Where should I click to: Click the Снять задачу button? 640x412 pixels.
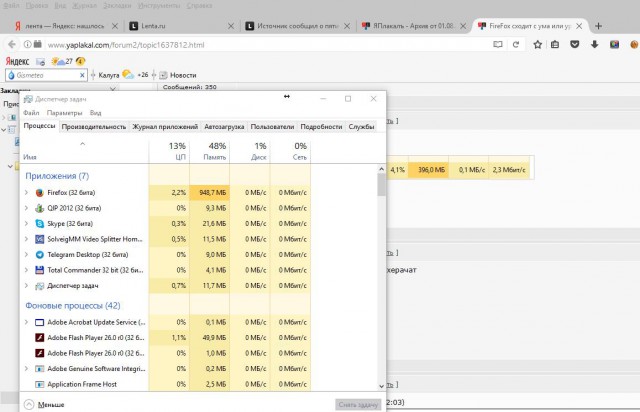click(x=358, y=405)
